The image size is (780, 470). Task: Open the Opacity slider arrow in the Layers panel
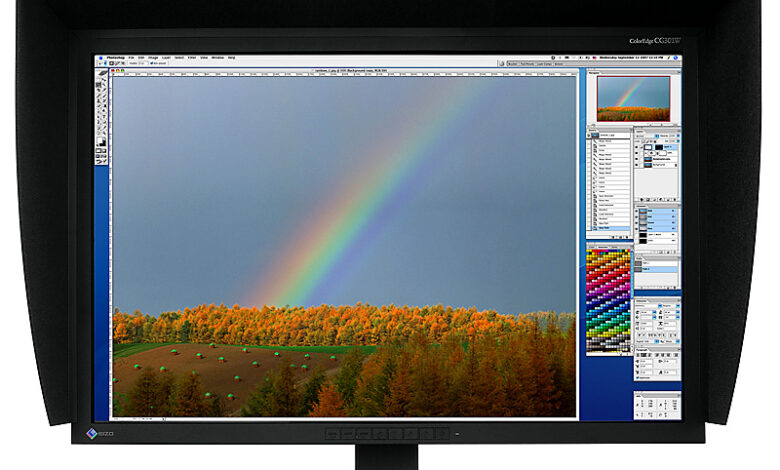[x=678, y=136]
